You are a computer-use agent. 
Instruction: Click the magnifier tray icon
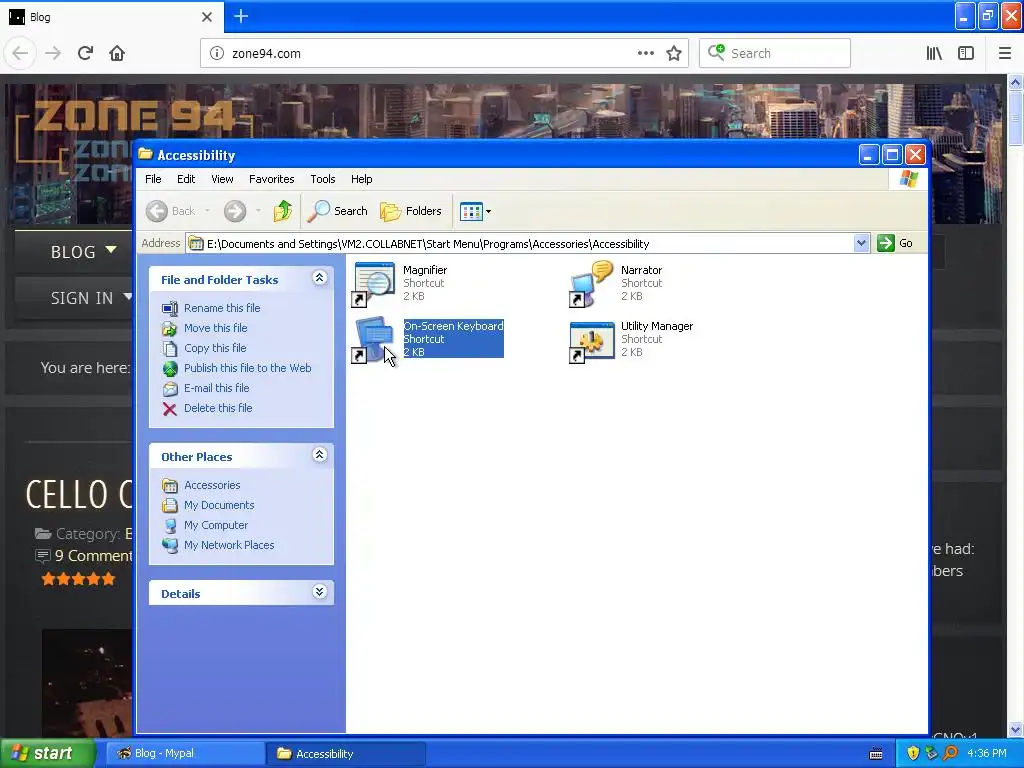(950, 754)
